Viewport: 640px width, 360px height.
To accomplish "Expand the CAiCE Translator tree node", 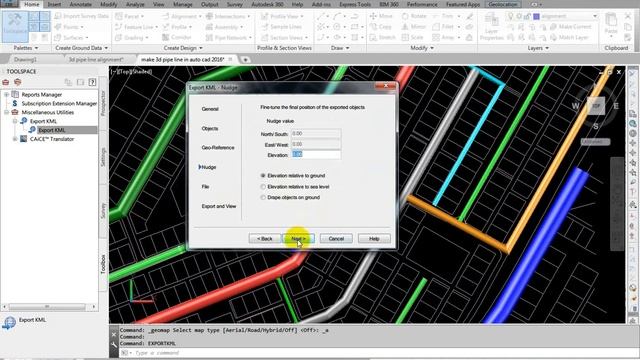I will tap(15, 139).
